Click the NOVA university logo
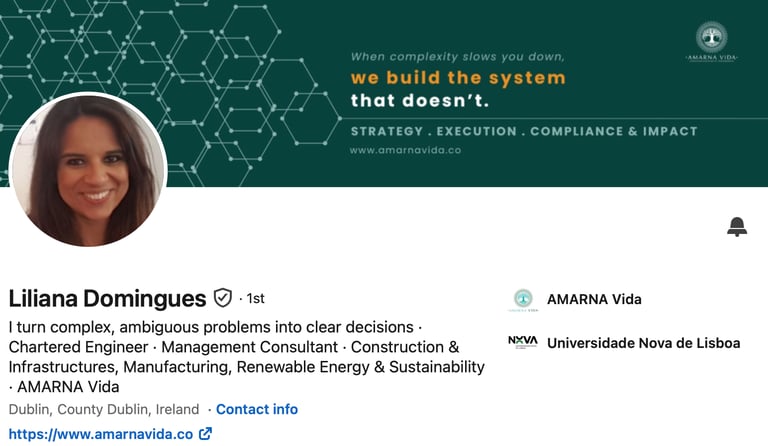 pyautogui.click(x=523, y=342)
